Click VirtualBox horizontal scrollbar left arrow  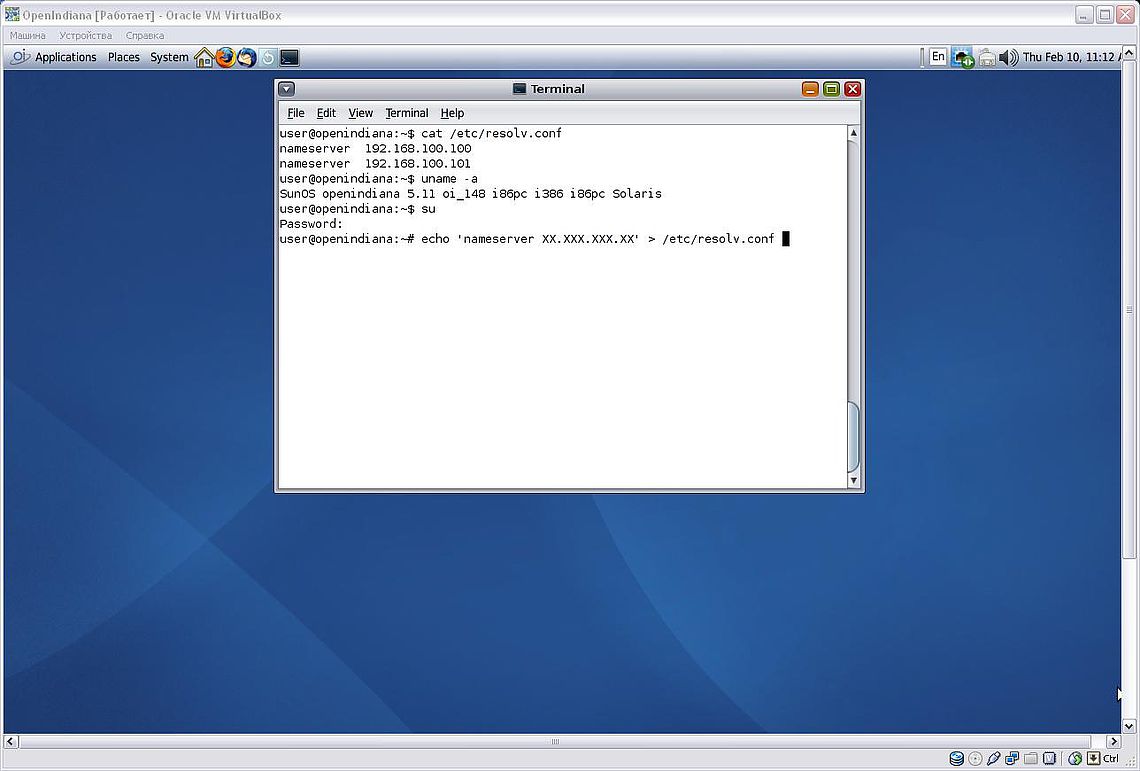(x=11, y=741)
